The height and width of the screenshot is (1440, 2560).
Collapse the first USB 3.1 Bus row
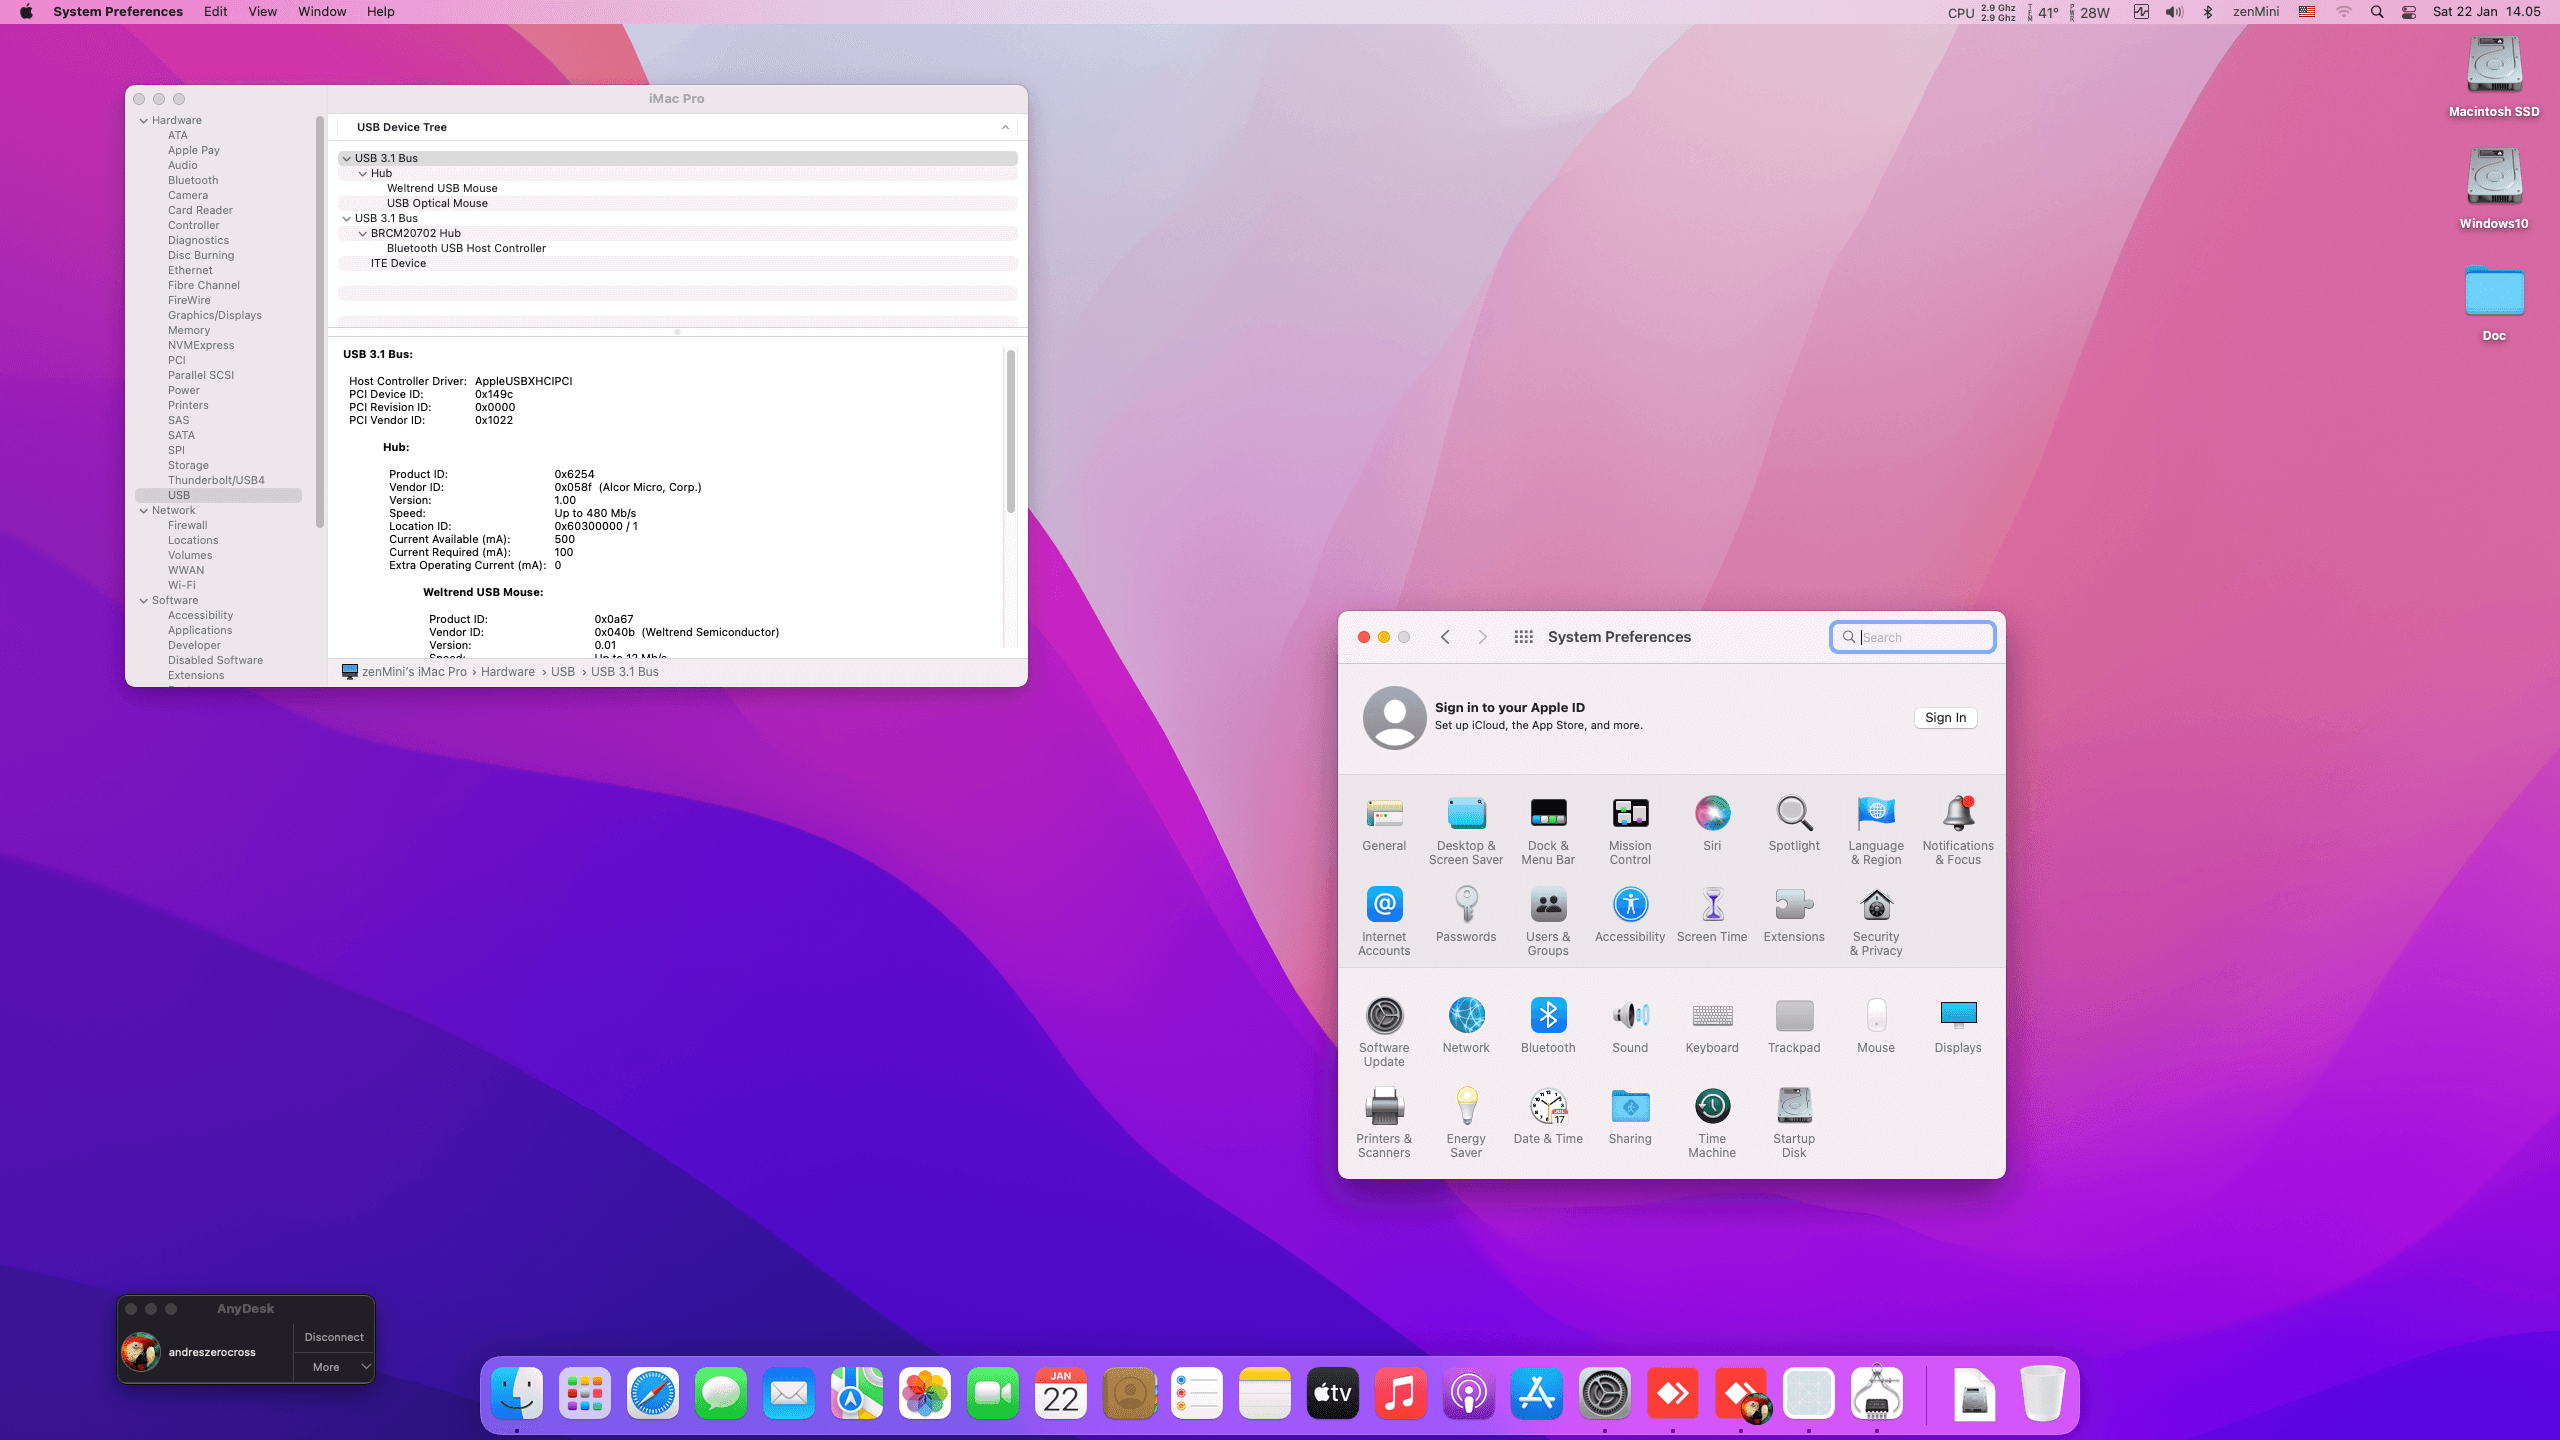click(347, 158)
